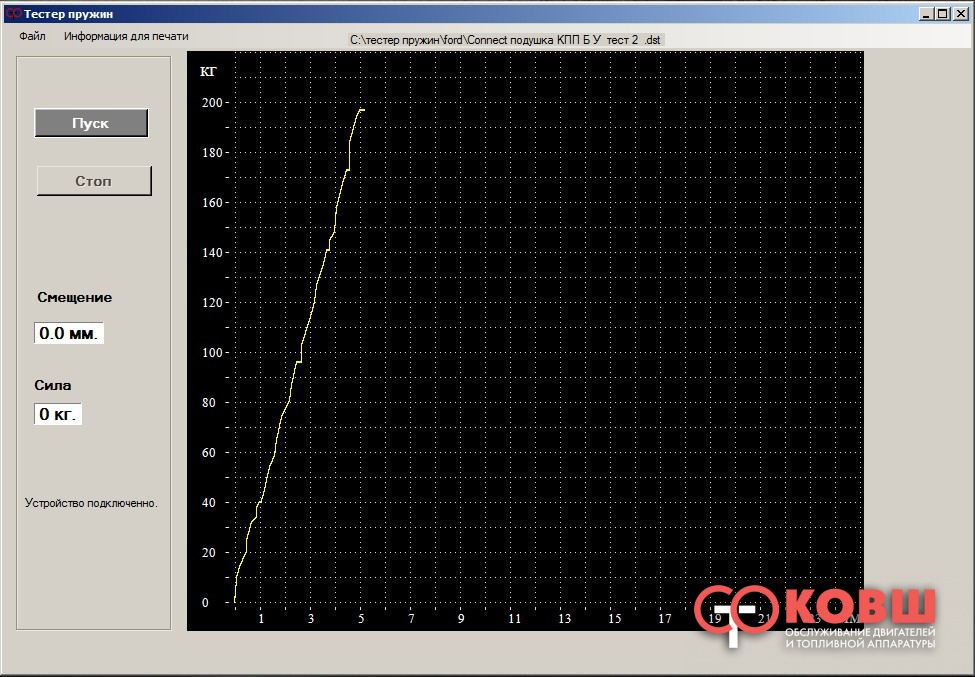Click the Смещение value field showing 0.0 мм

pos(69,333)
